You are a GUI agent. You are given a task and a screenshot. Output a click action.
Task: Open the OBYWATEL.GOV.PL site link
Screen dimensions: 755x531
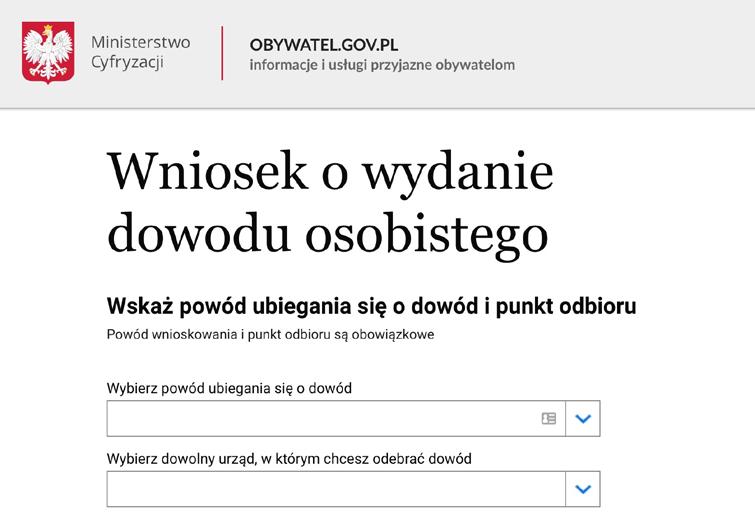point(324,45)
